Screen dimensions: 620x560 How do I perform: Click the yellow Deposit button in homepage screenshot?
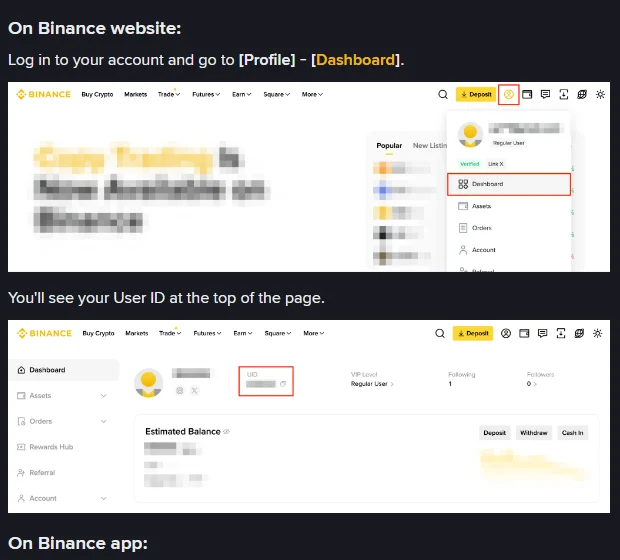(x=476, y=95)
